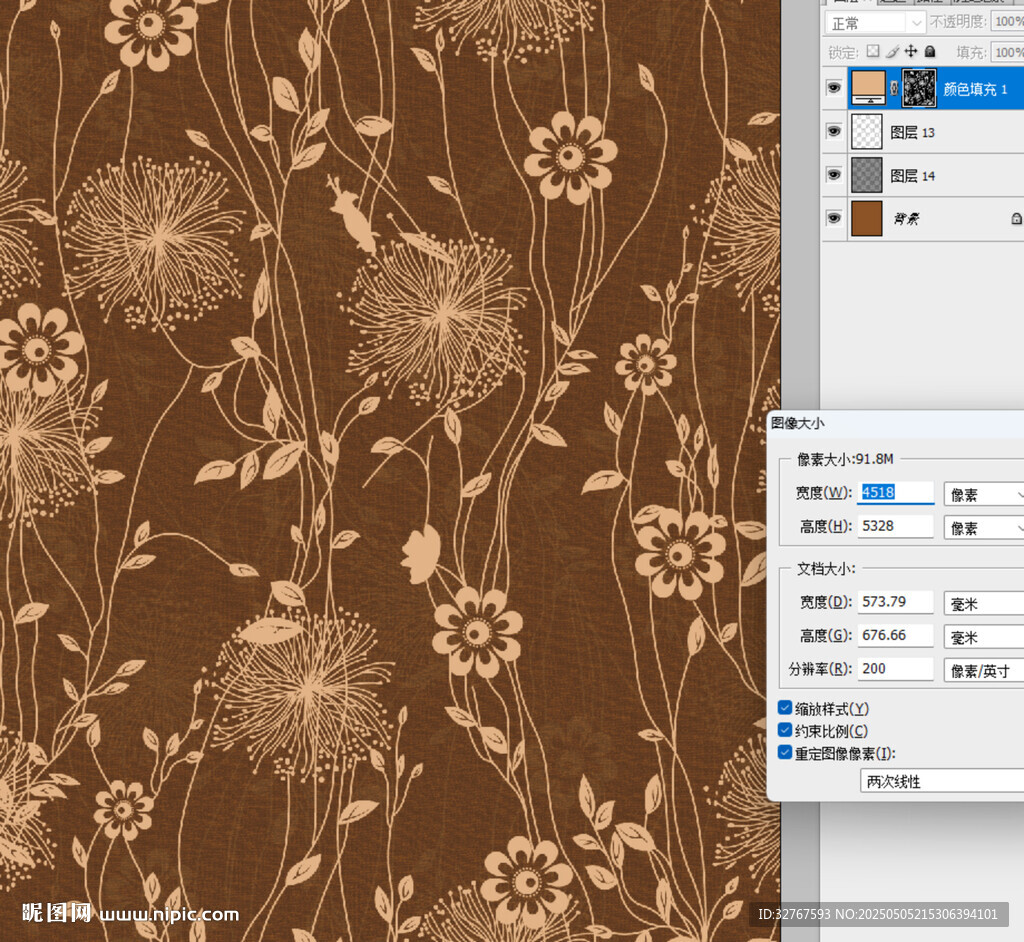Screen dimensions: 1024x942
Task: Click the 分辨率 resolution input field
Action: point(895,668)
